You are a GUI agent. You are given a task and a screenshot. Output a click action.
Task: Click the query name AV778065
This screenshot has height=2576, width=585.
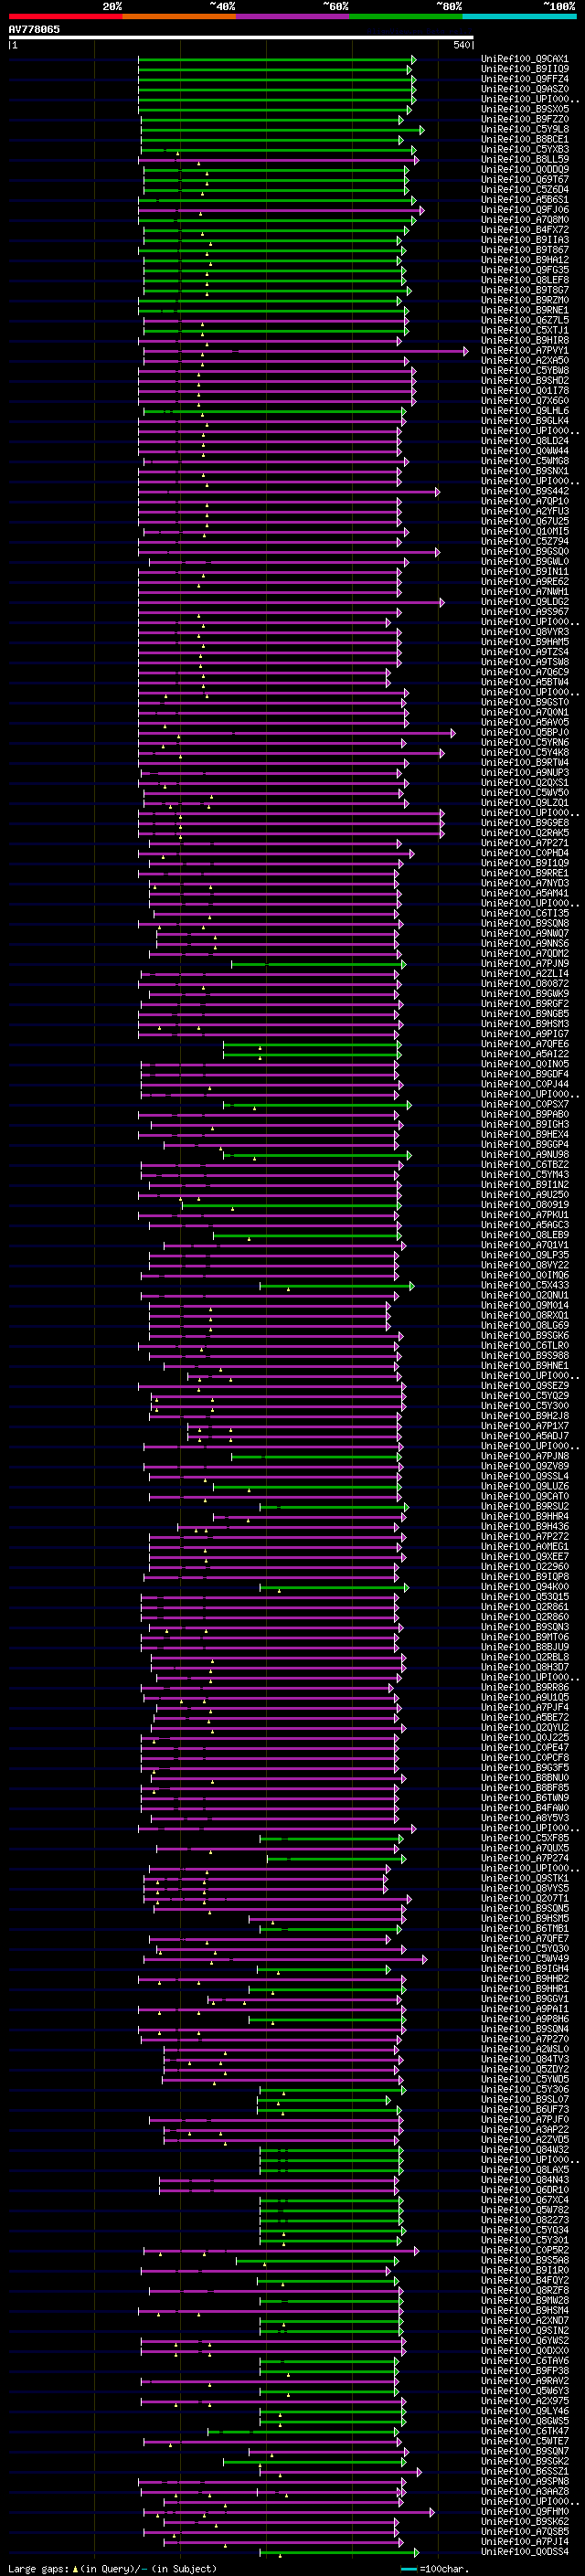click(34, 29)
